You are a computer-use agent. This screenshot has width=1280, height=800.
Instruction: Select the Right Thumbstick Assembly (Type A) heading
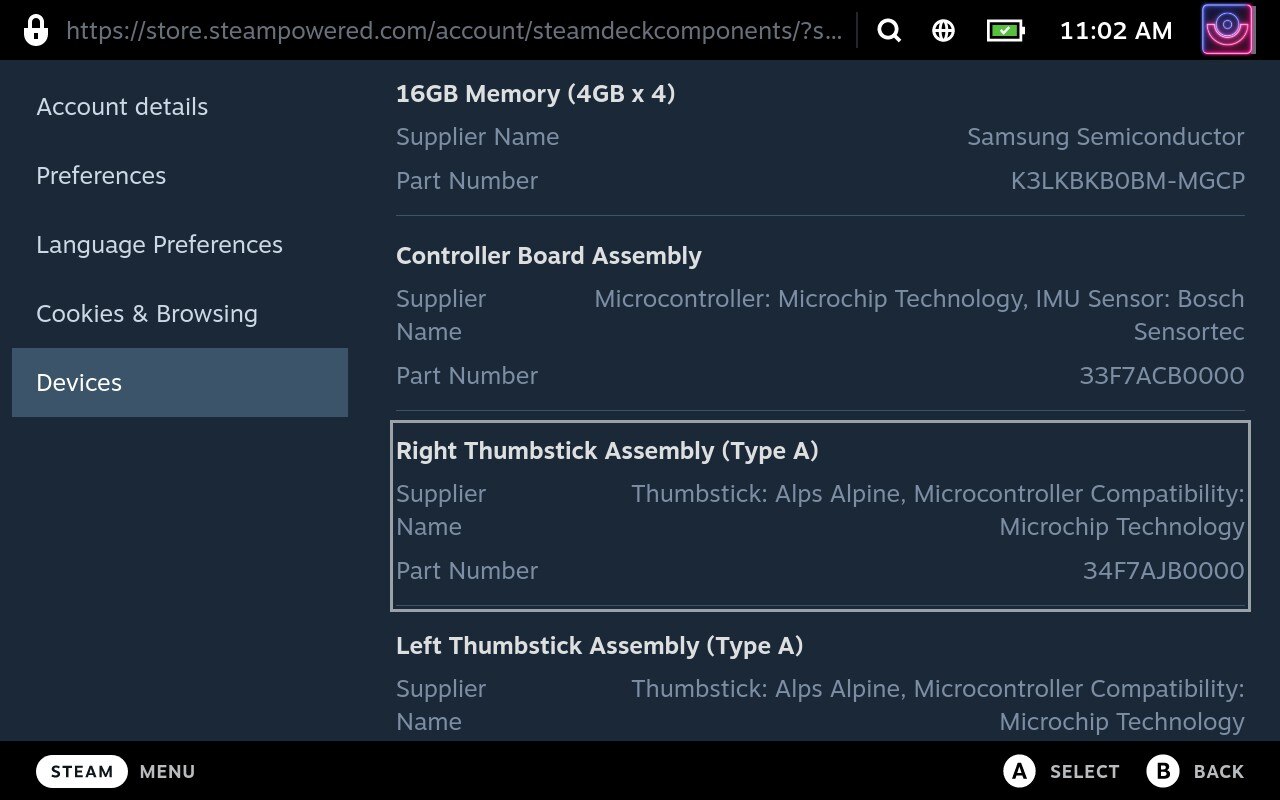coord(607,451)
